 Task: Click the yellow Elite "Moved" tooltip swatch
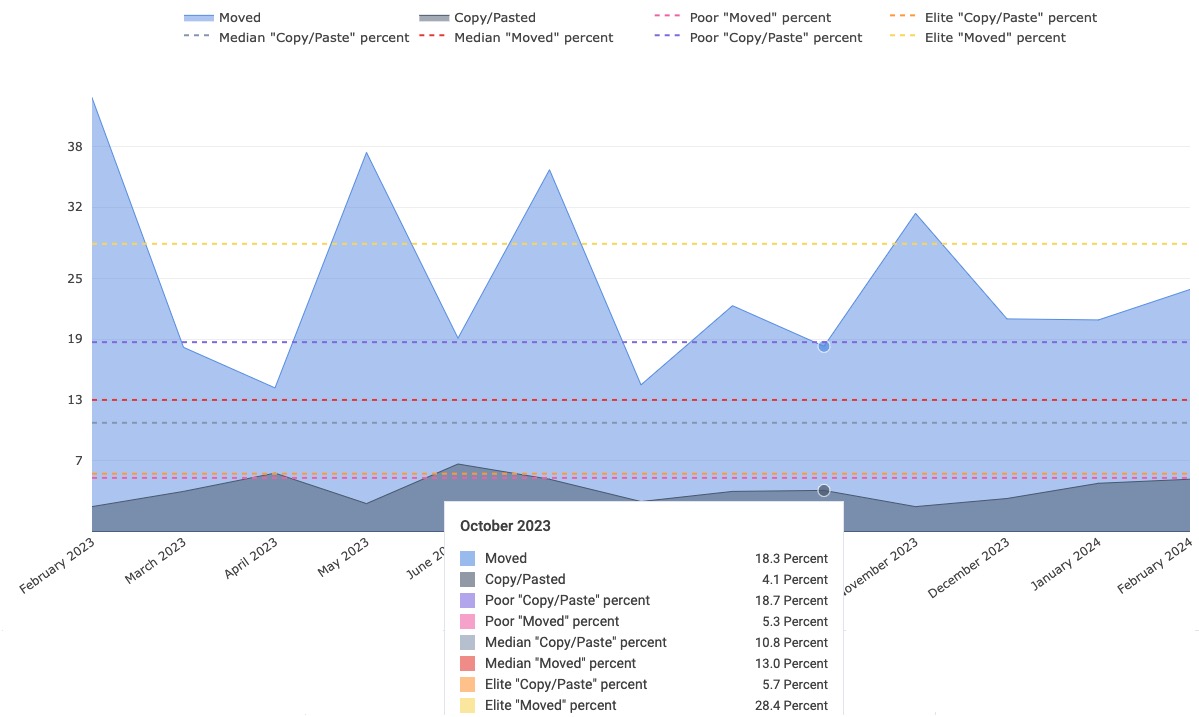click(467, 705)
